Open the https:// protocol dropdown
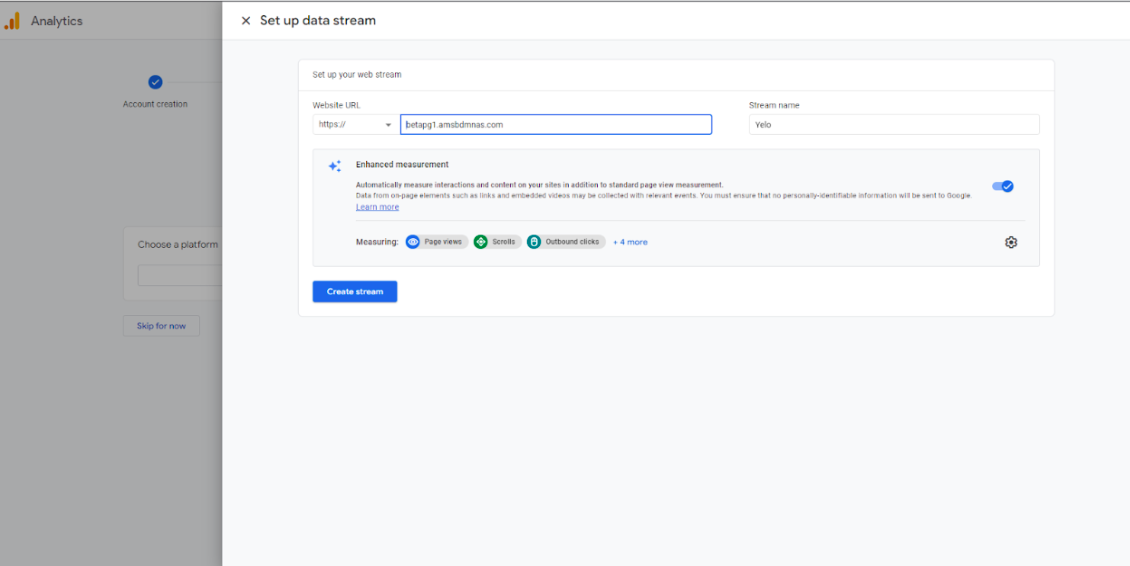Image resolution: width=1130 pixels, height=566 pixels. tap(354, 125)
